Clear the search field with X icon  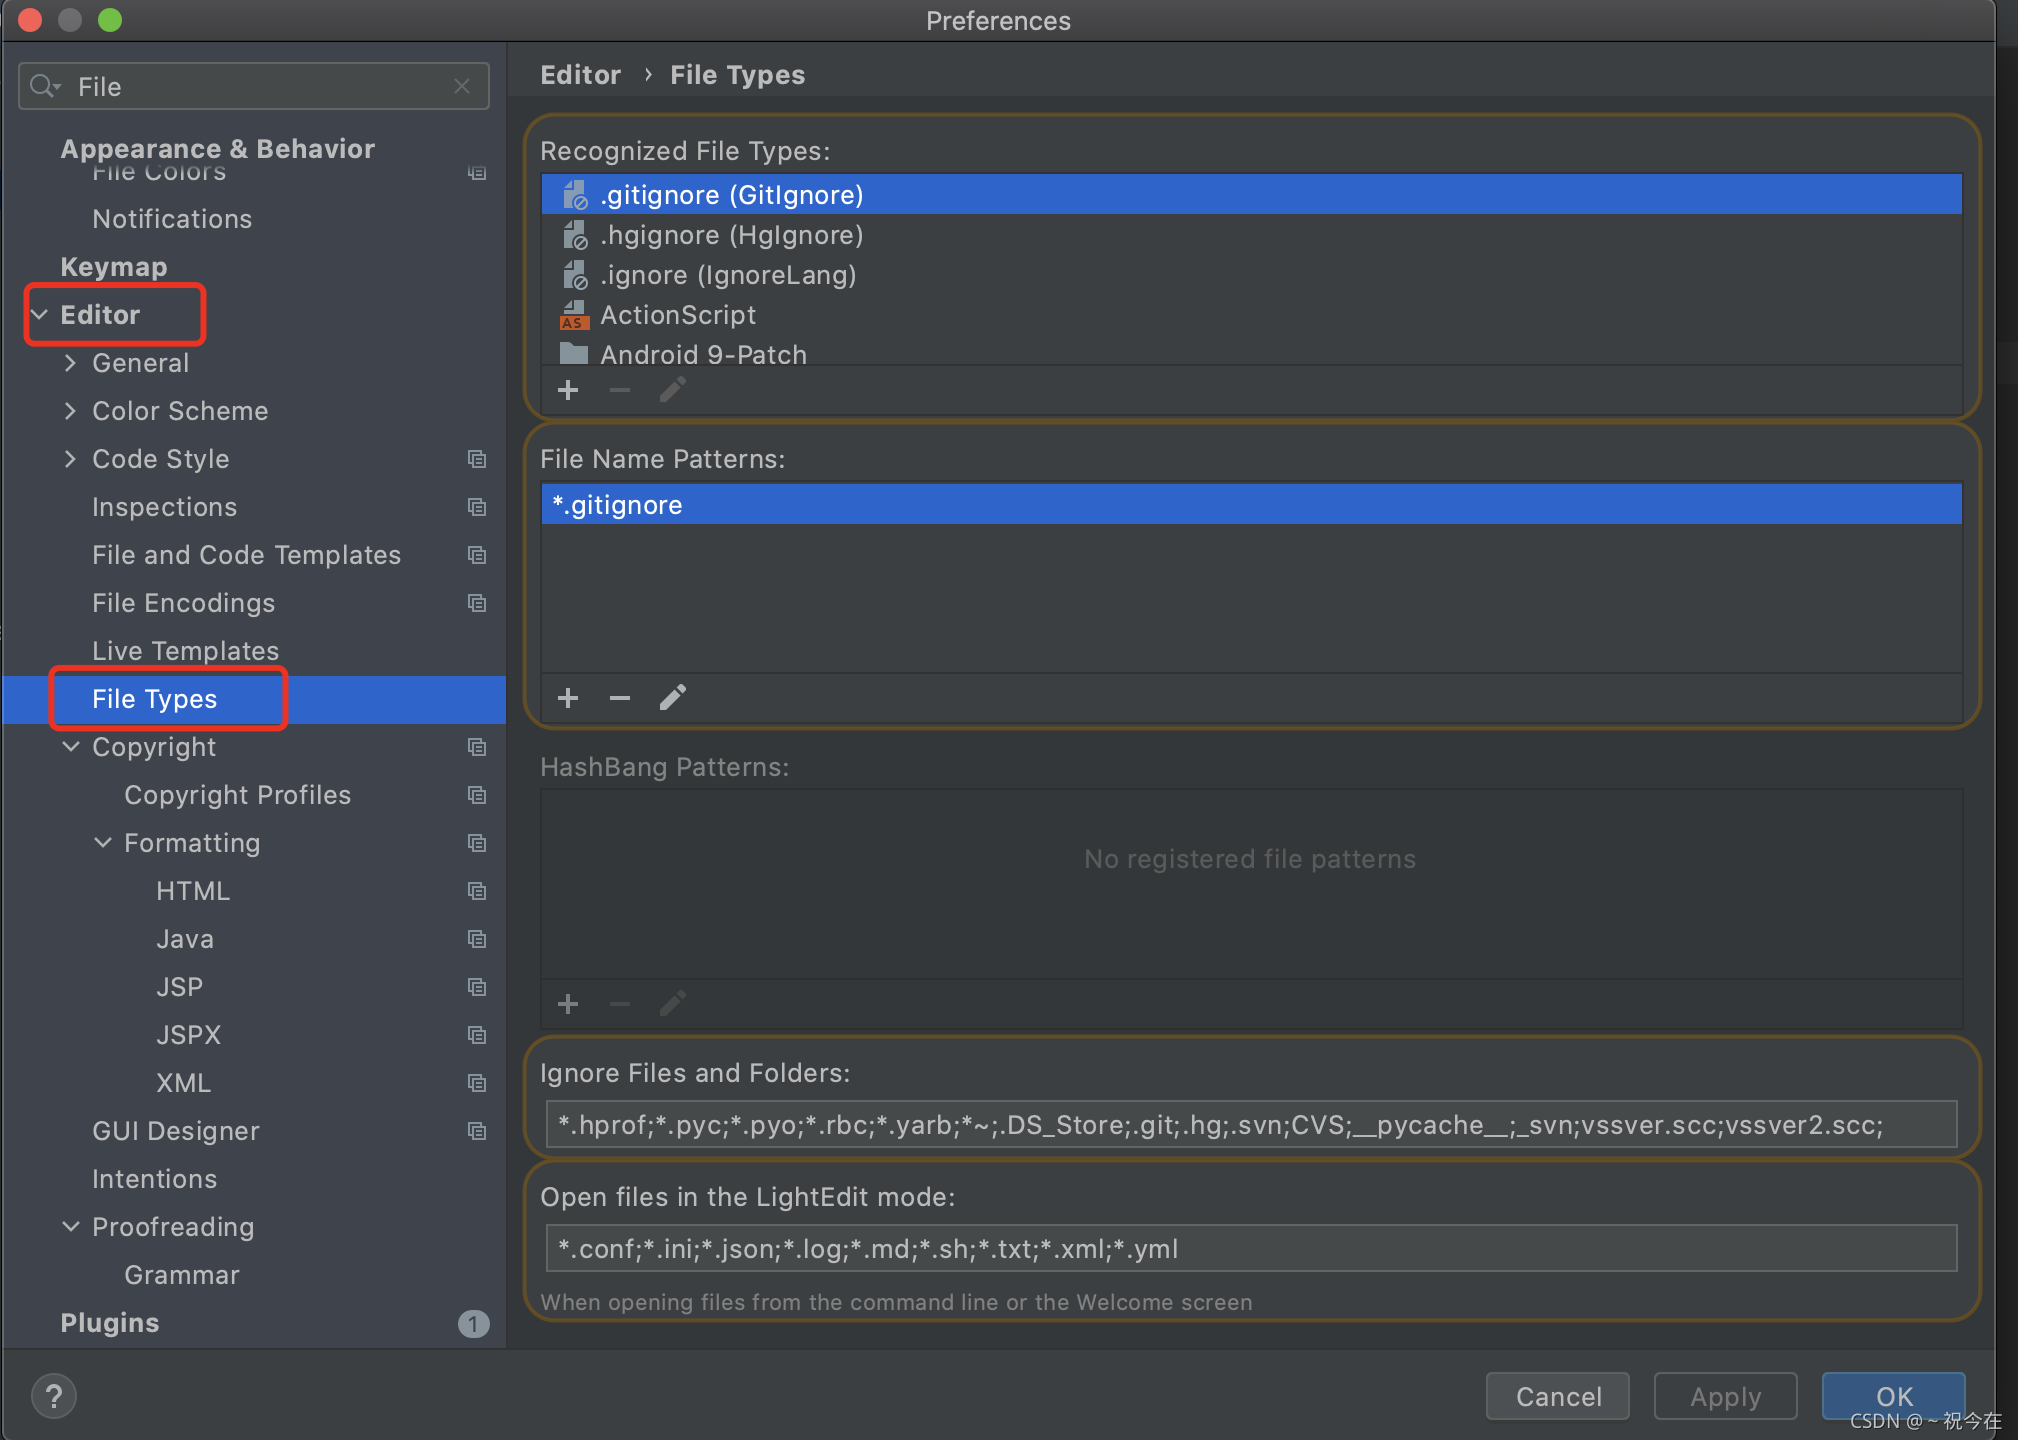coord(462,87)
